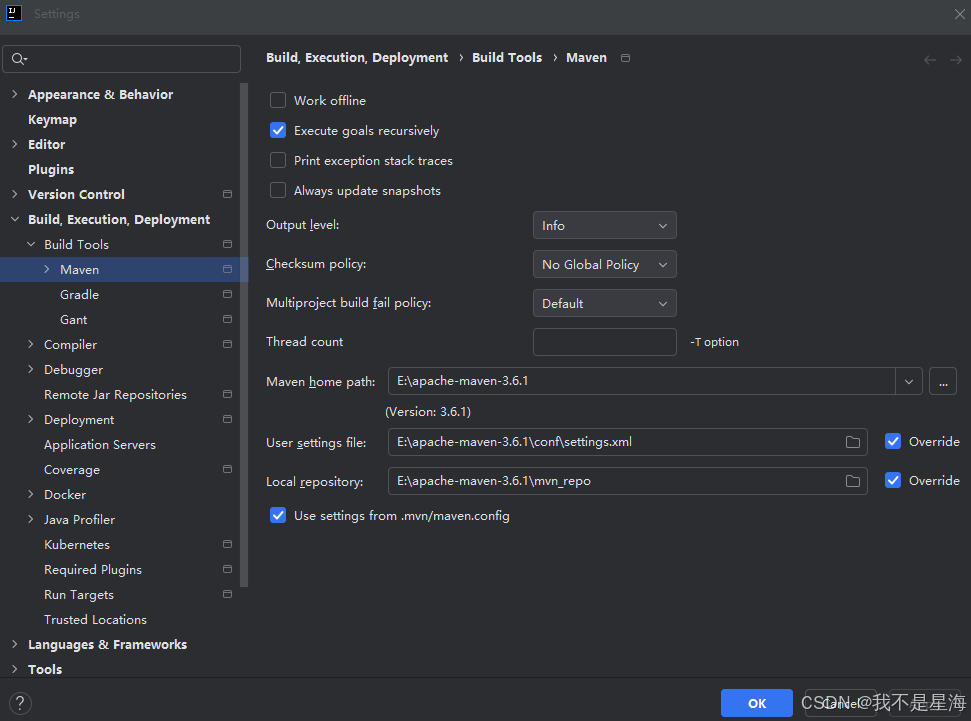The image size is (971, 721).
Task: Click User settings file path field
Action: pyautogui.click(x=627, y=442)
